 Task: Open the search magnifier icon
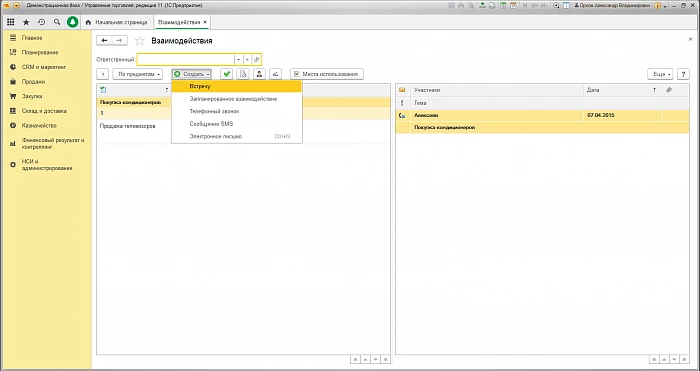tap(57, 22)
